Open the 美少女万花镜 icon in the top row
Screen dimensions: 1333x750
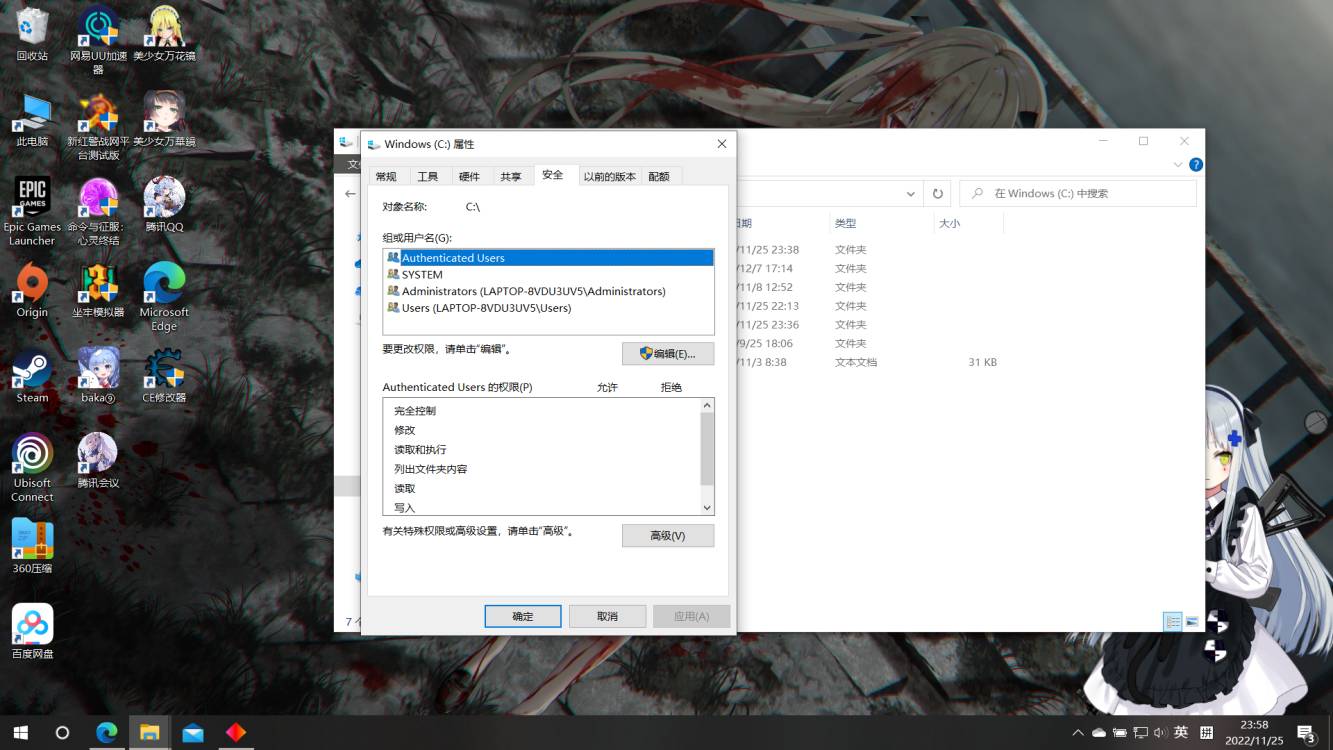click(x=164, y=32)
